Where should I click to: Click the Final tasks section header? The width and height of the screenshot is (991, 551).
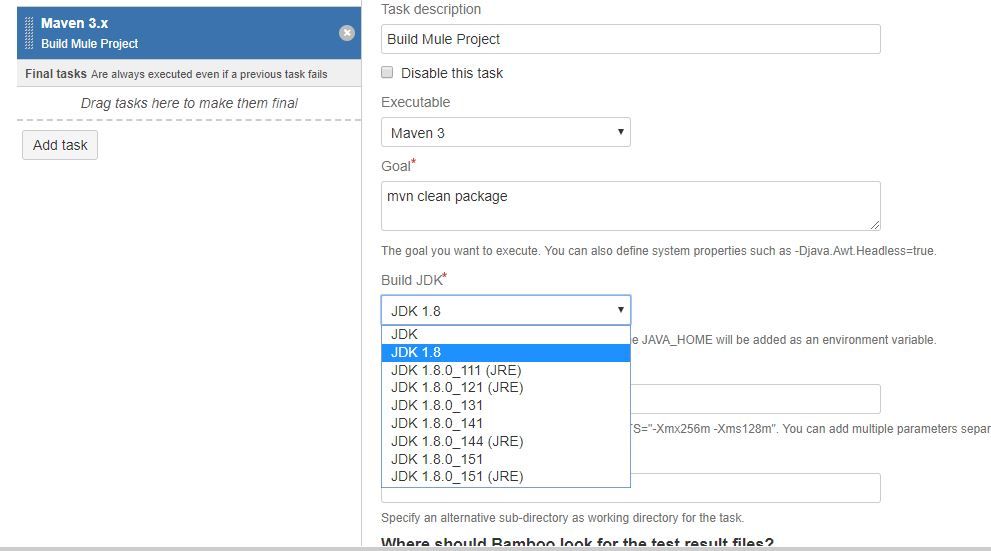[189, 73]
